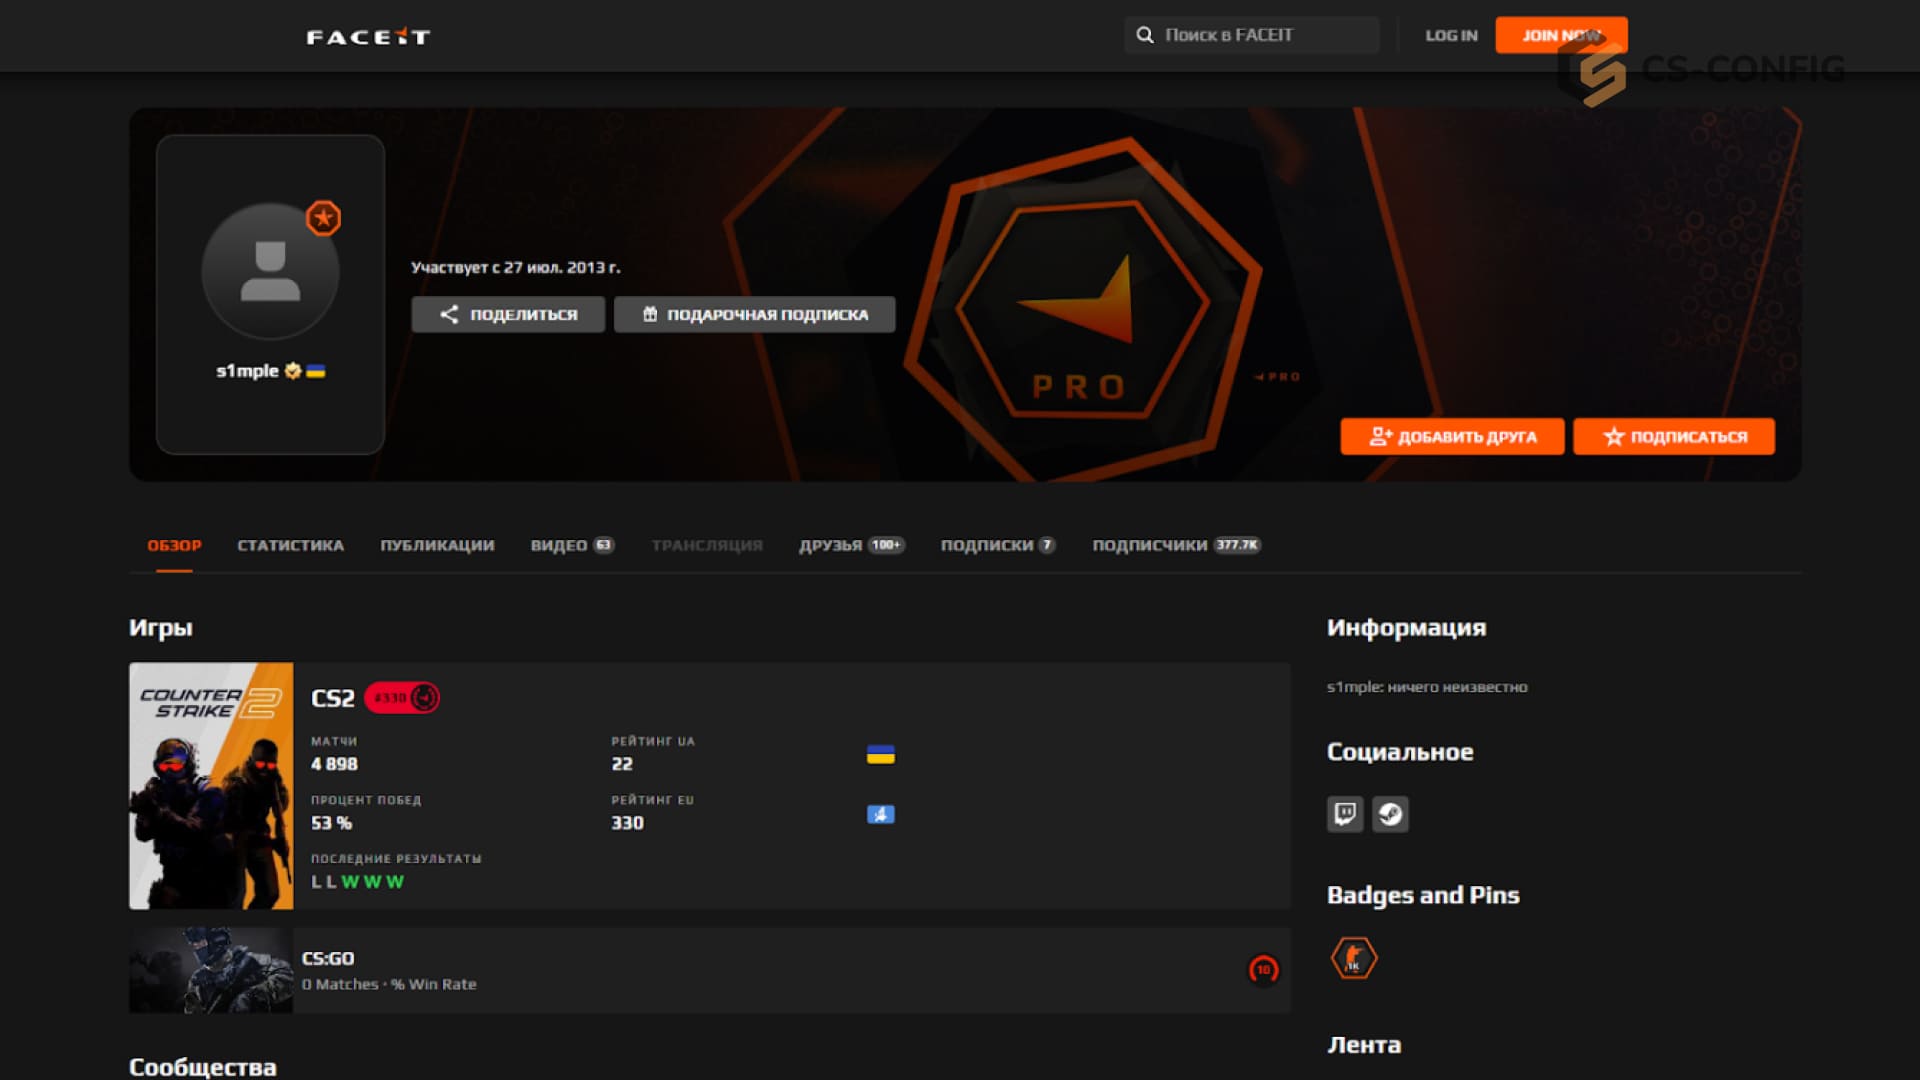
Task: Click the CS:GO level 10 icon
Action: [1263, 969]
